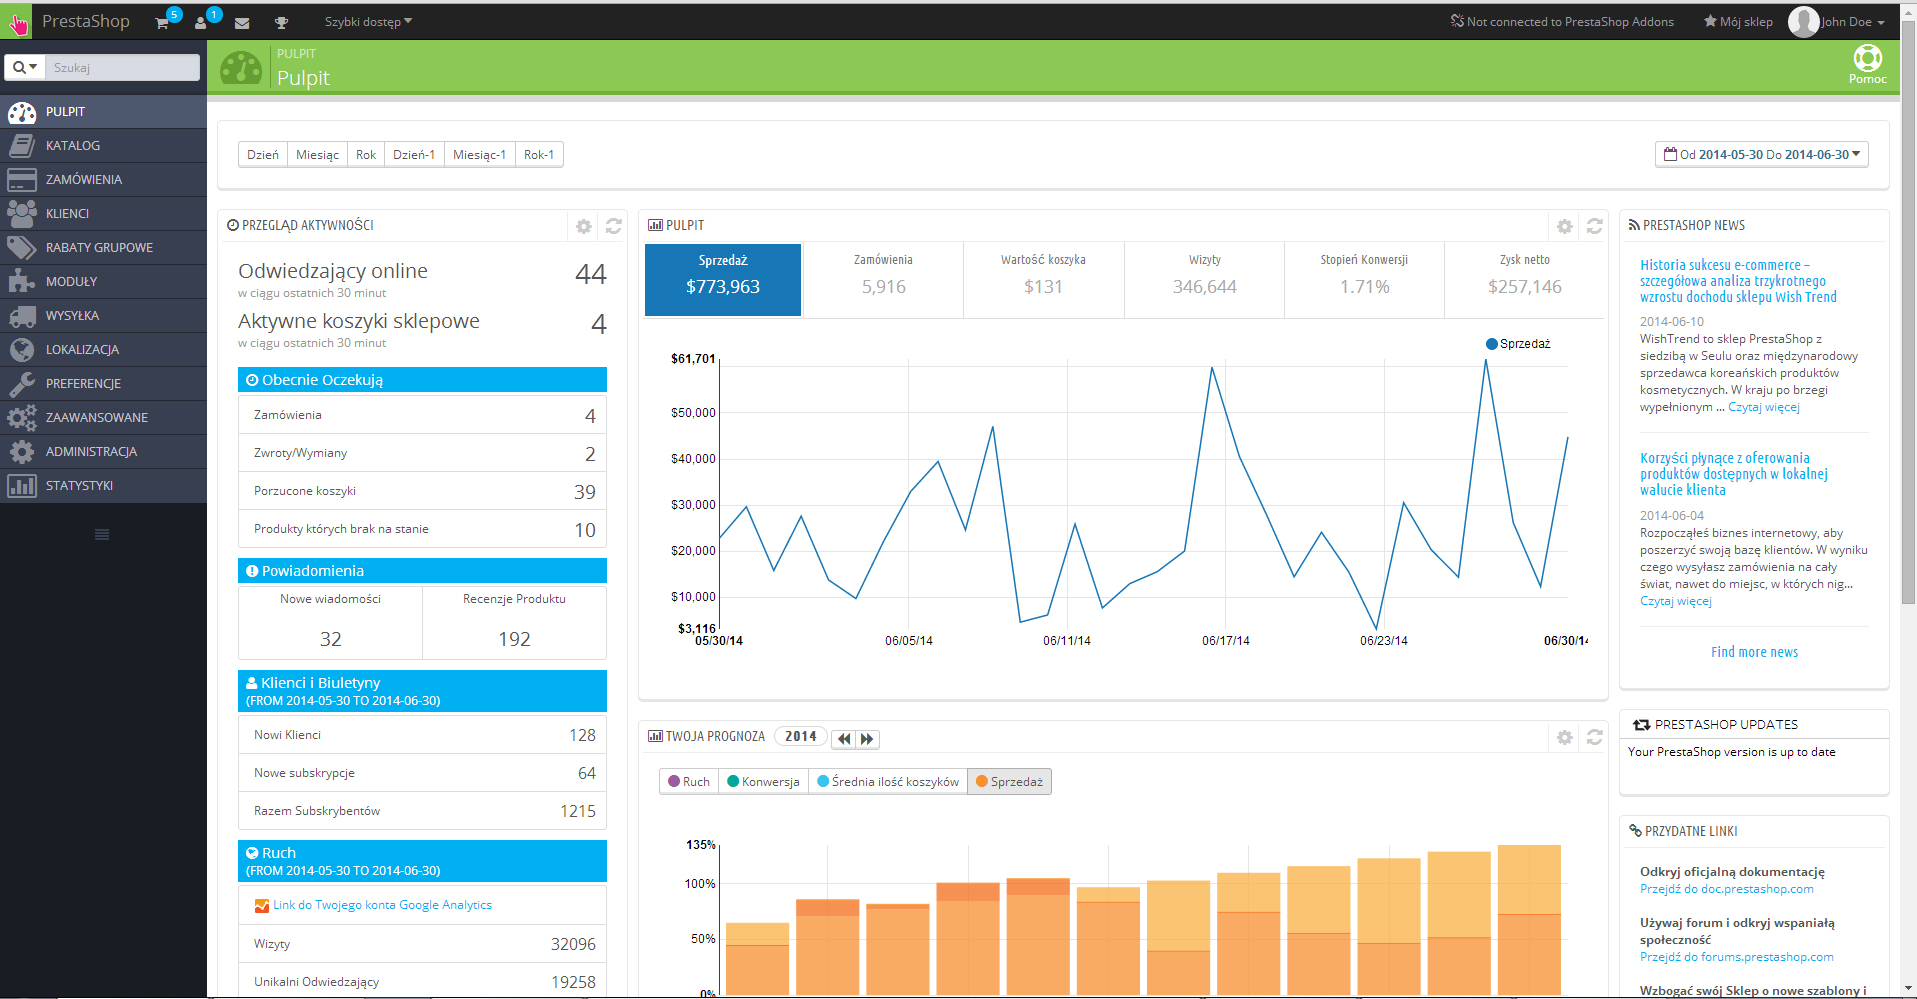
Task: Toggle the Sprzedaż forecast series
Action: [x=1009, y=782]
